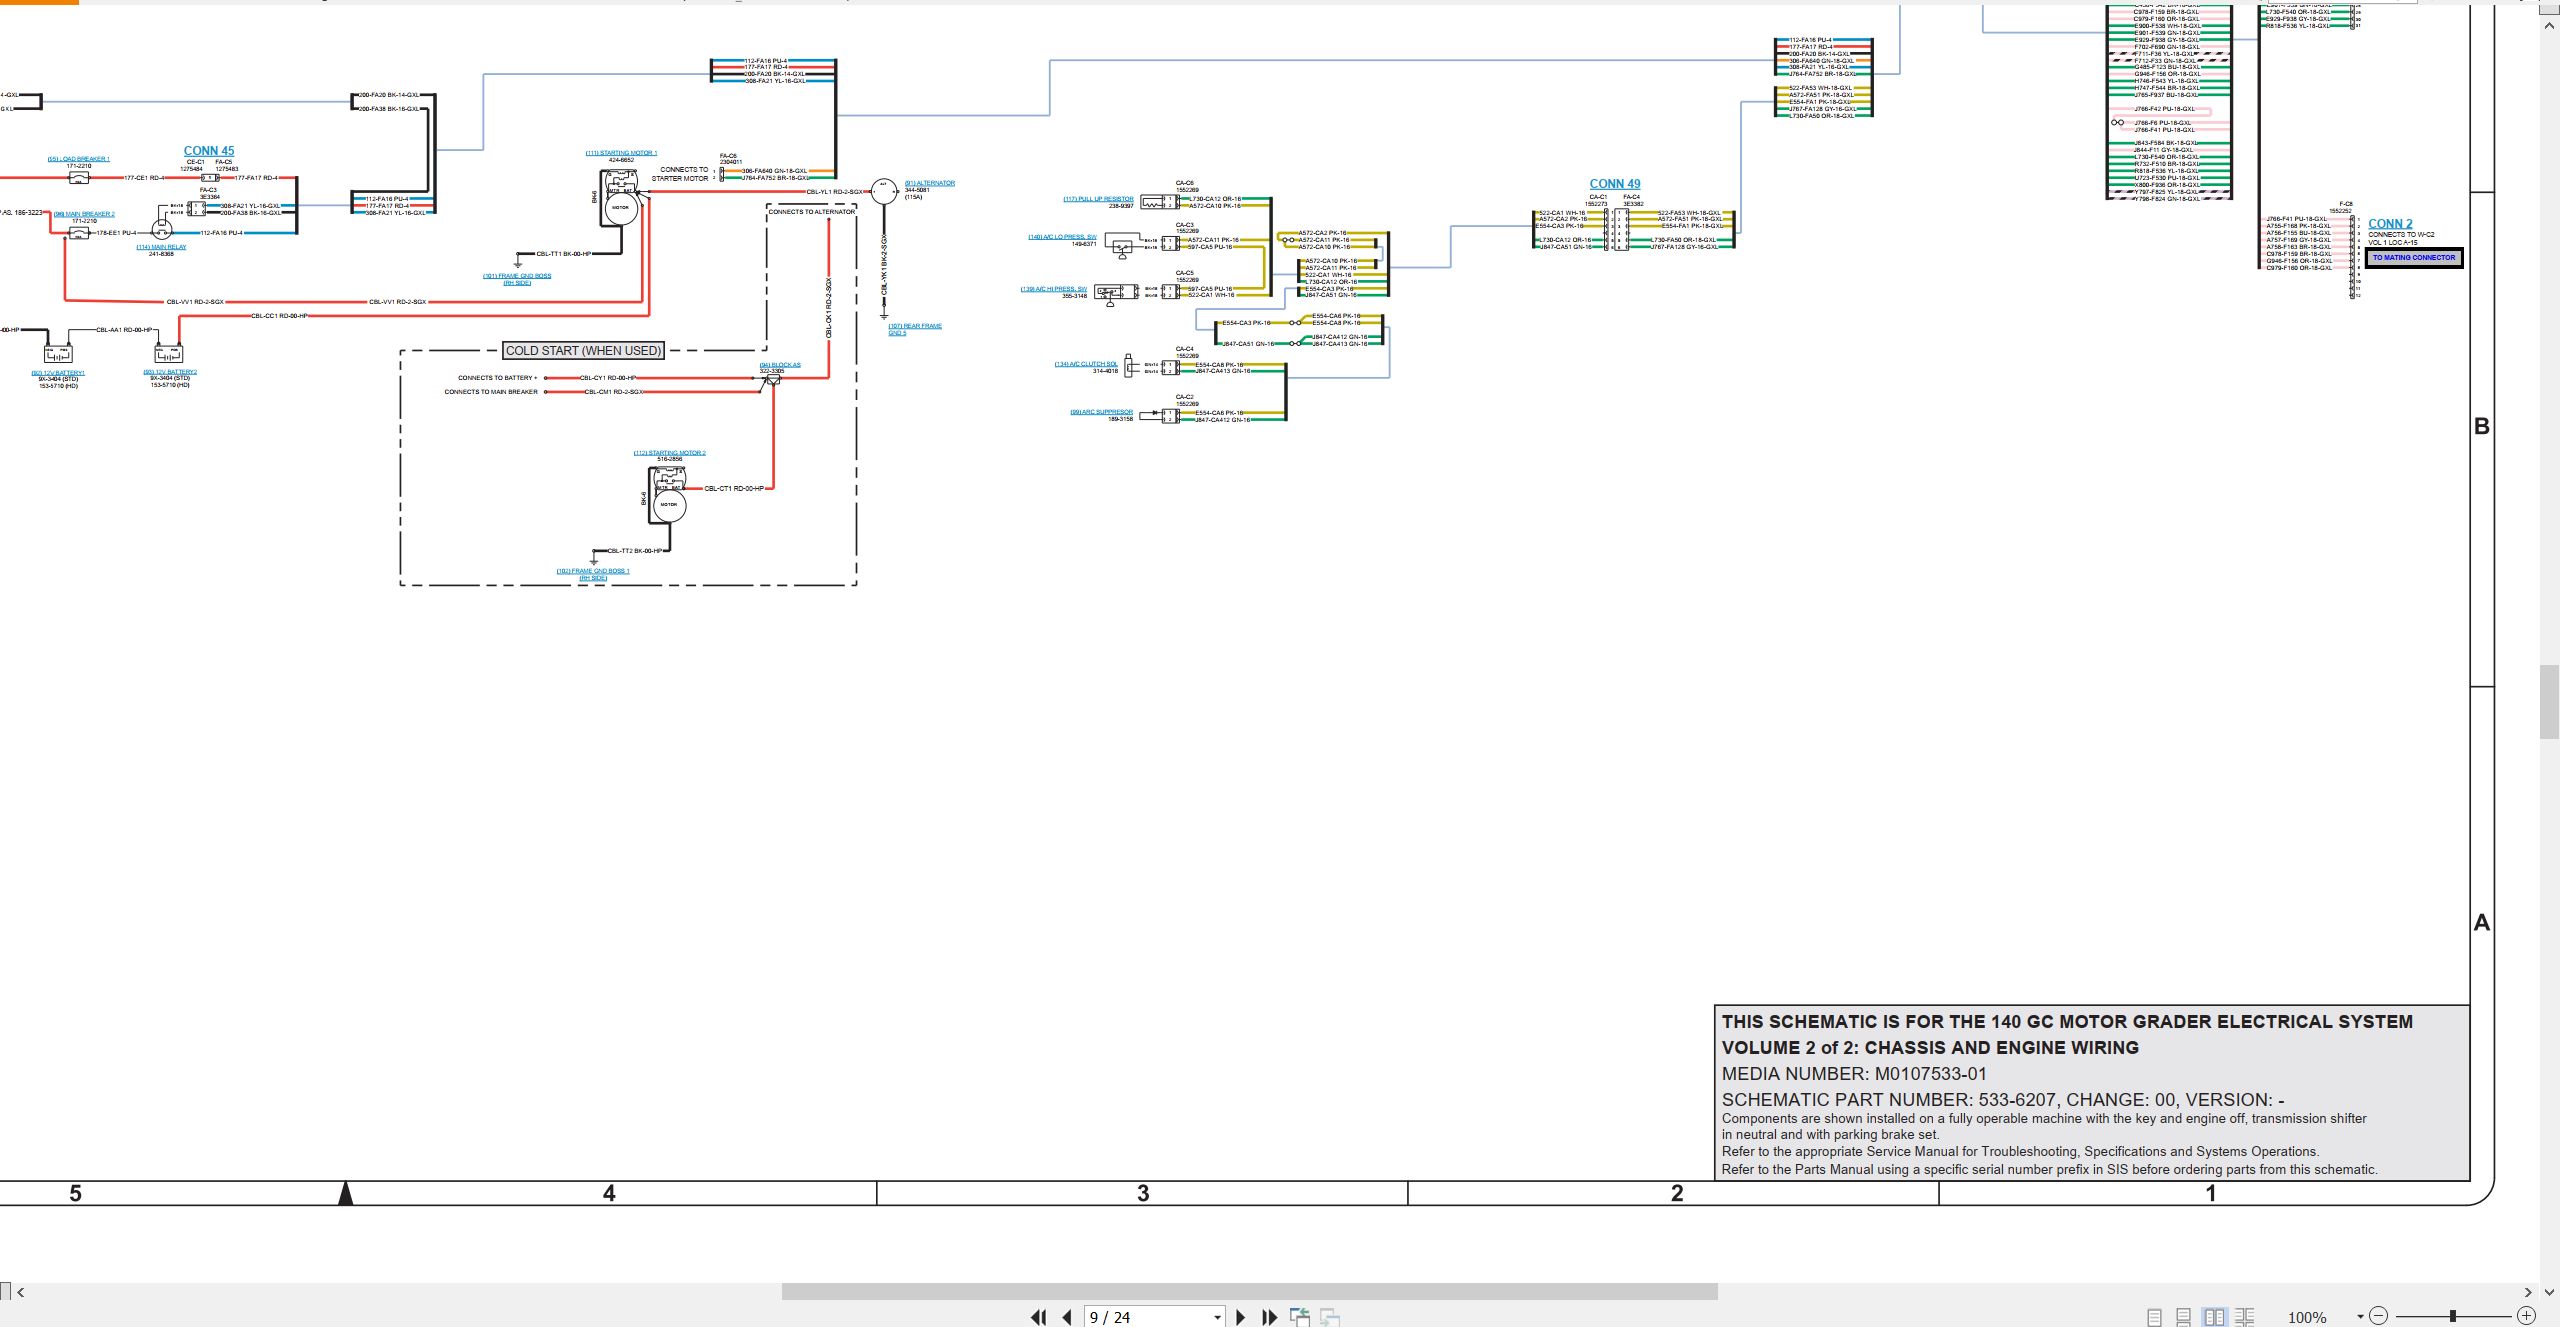Click the TO MATING CONNECTOR button

click(x=2414, y=258)
